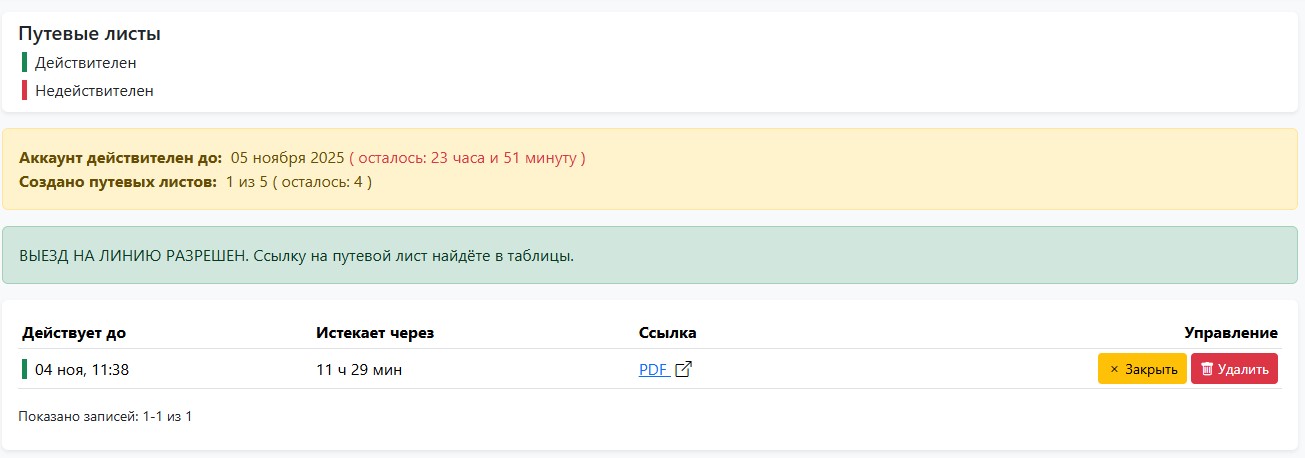Screen dimensions: 1305x458
Task: Click the × icon inside Закрыть
Action: [x=1114, y=369]
